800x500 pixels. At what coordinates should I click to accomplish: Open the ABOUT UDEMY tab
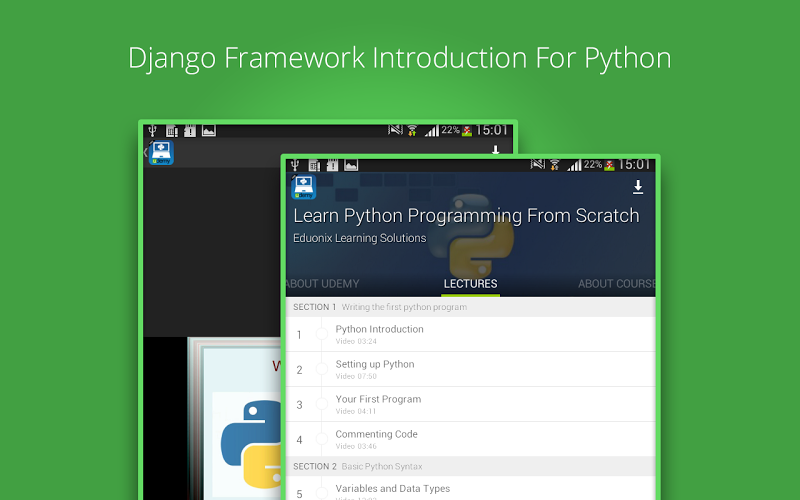322,284
